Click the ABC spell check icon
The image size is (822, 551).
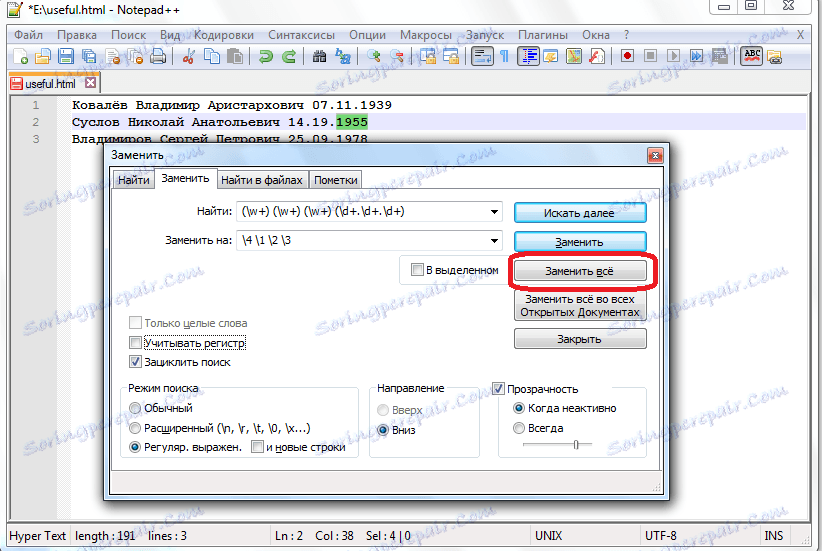pyautogui.click(x=752, y=56)
